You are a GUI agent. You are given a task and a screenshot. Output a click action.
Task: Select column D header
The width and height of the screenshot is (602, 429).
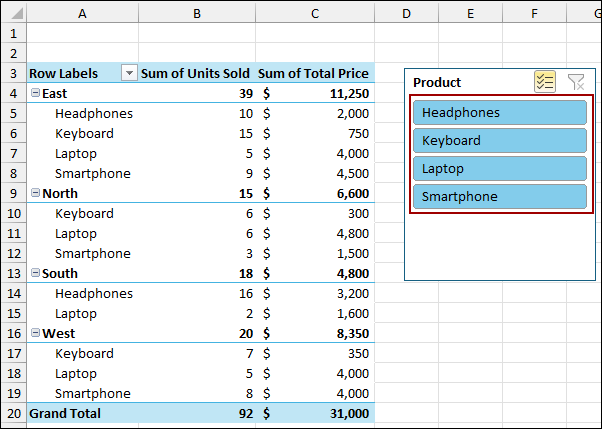(407, 12)
